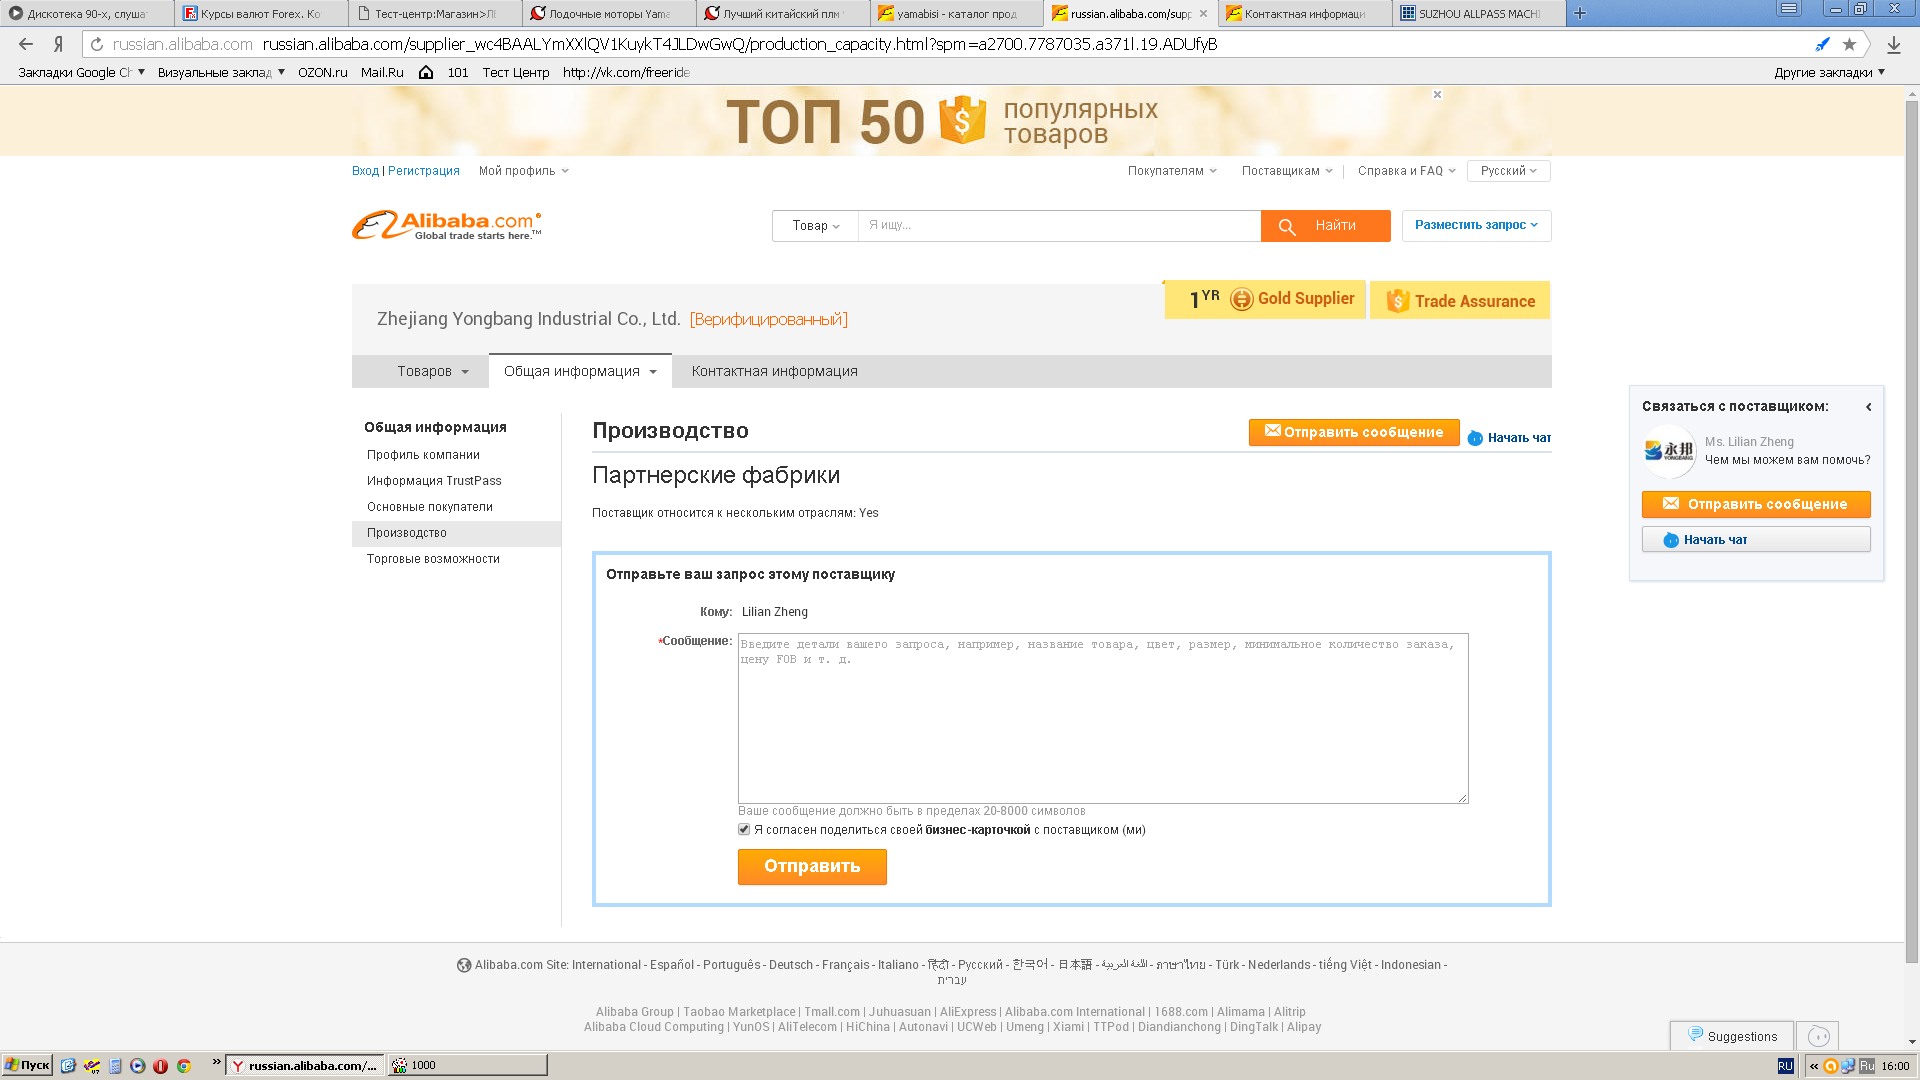Collapse the contact supplier side panel arrow
This screenshot has width=1920, height=1080.
click(x=1868, y=407)
